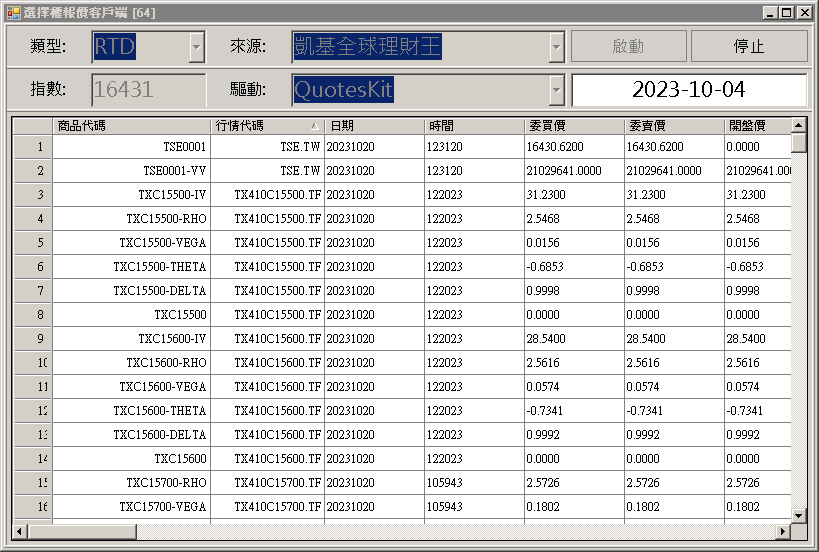Image resolution: width=819 pixels, height=552 pixels.
Task: Click cell TXC15500-IV
Action: point(131,195)
